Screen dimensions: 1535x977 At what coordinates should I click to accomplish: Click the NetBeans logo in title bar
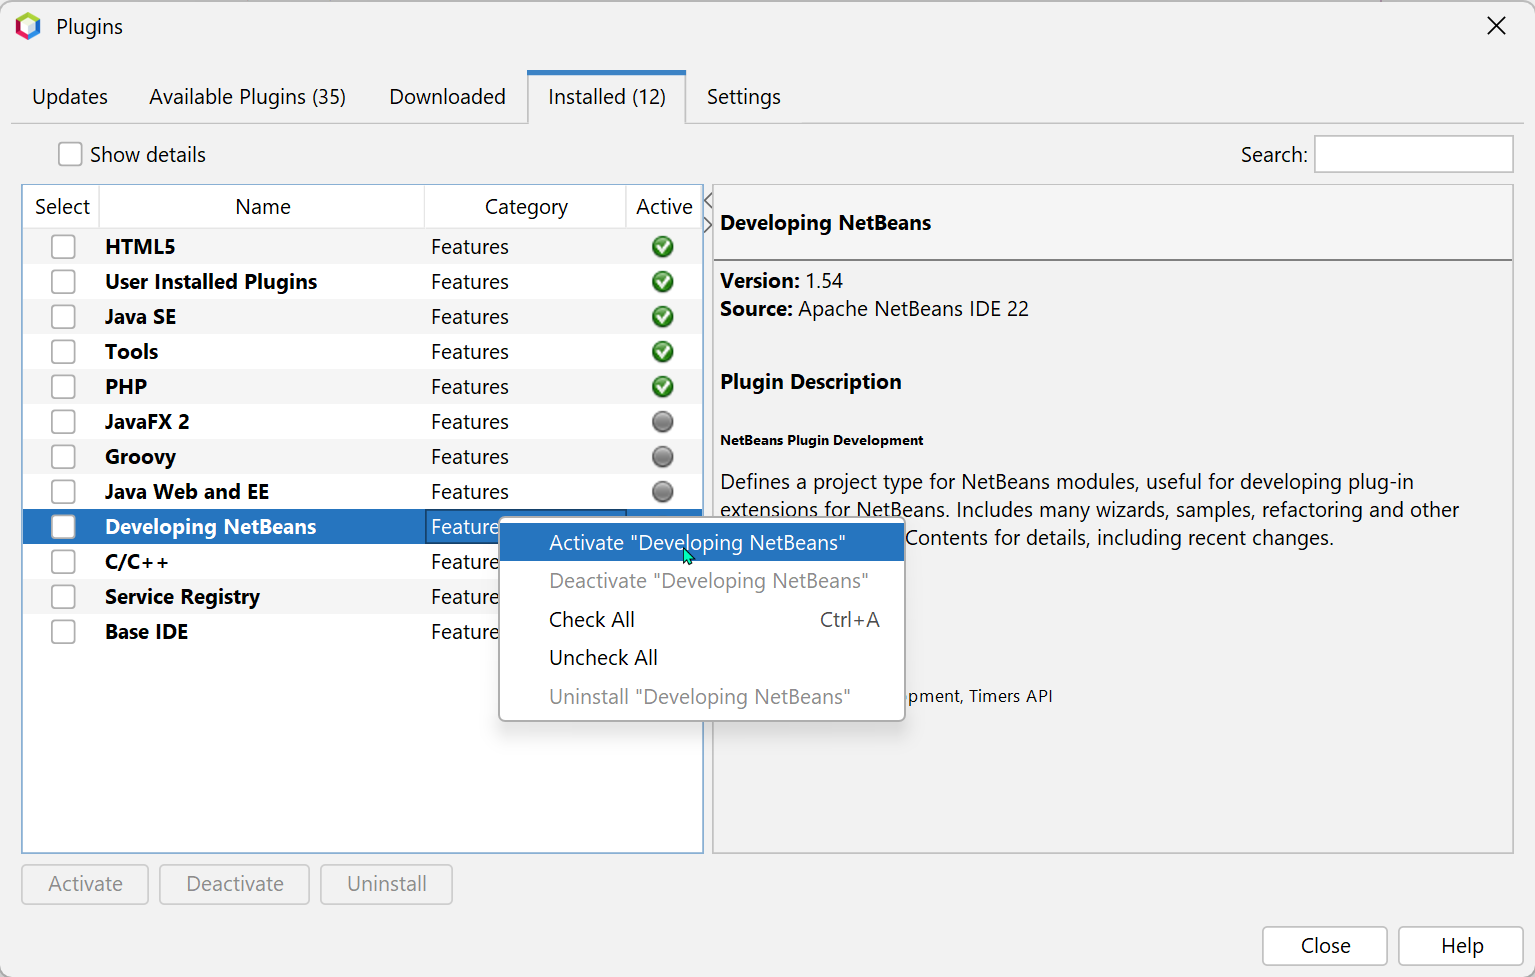[28, 26]
